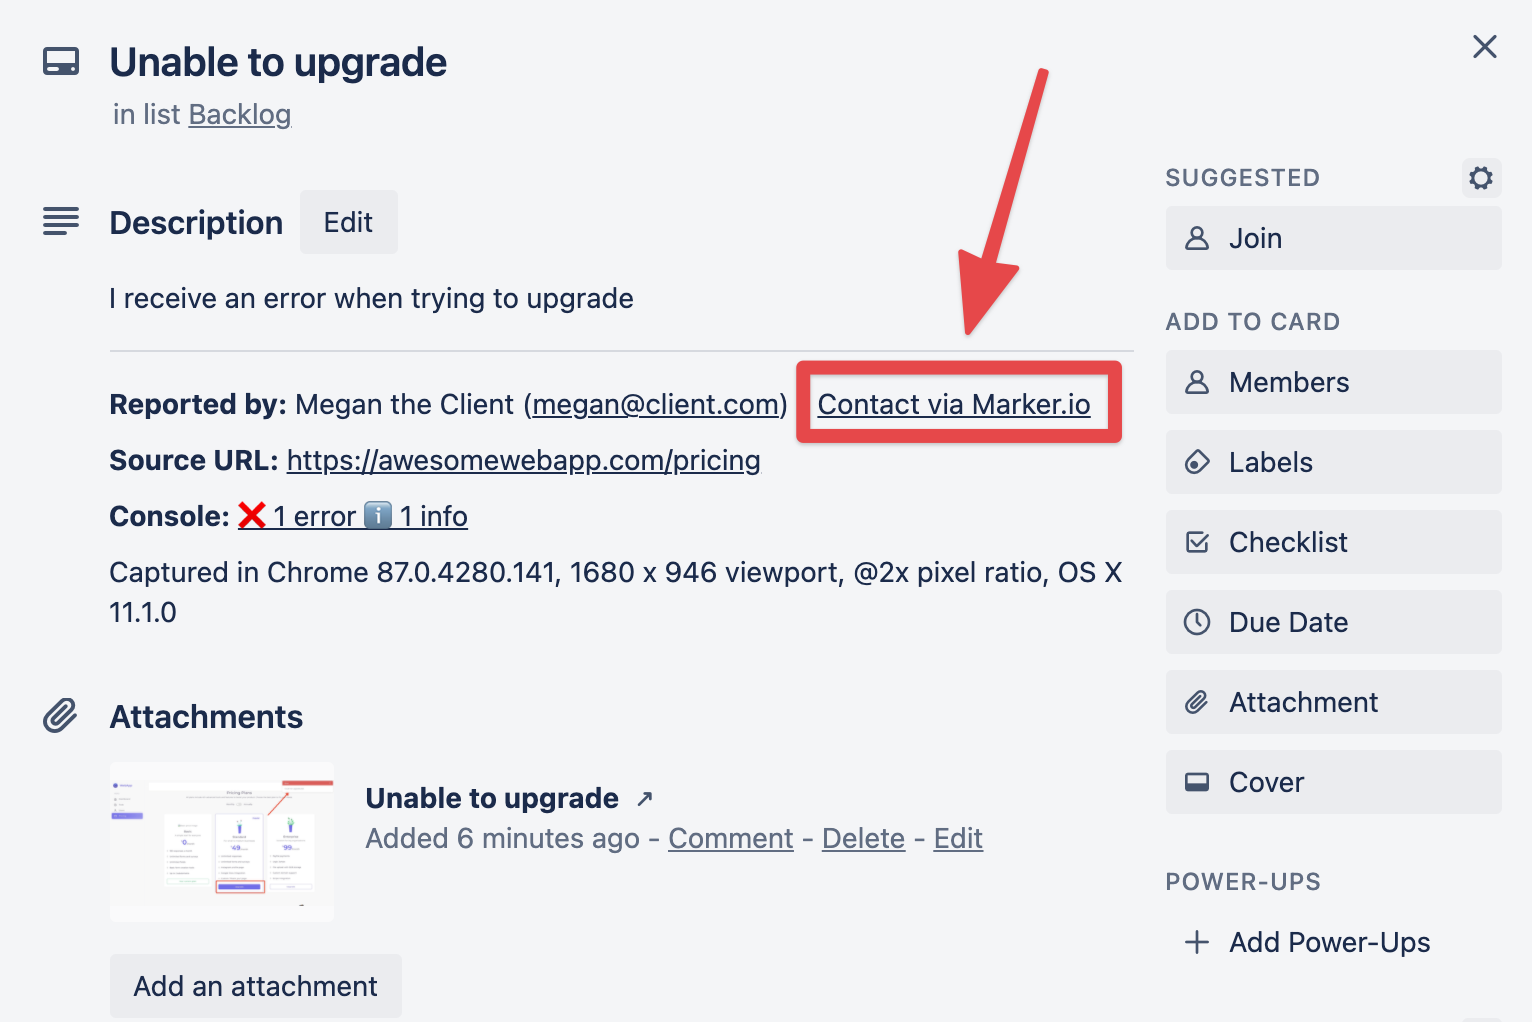Click Add an attachment button
1532x1022 pixels.
256,986
